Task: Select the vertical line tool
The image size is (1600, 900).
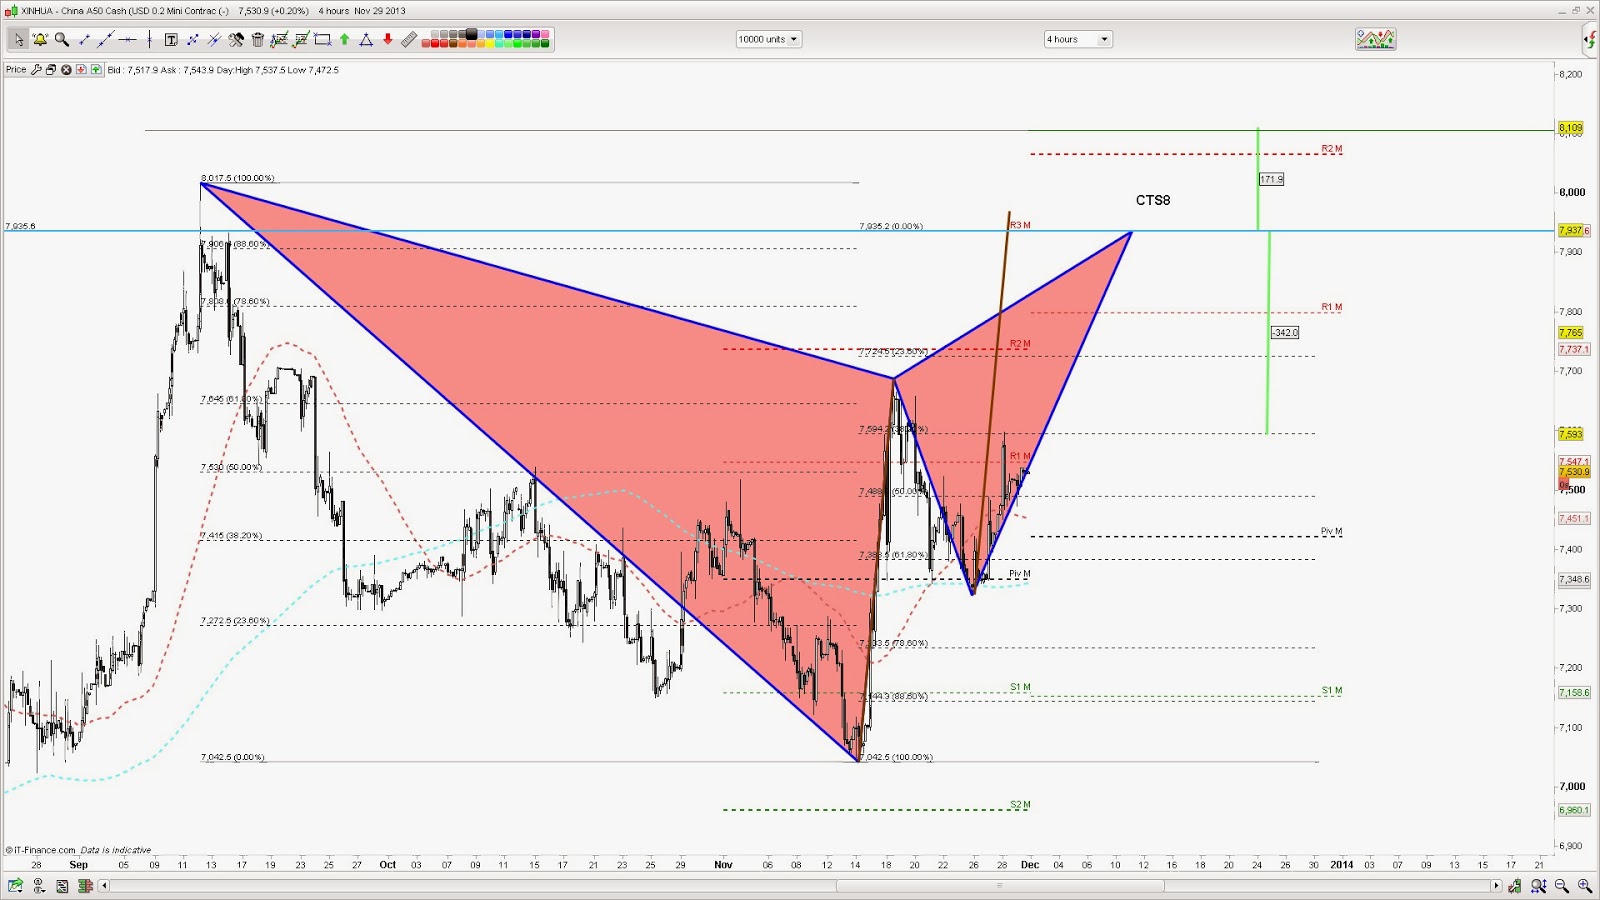Action: click(x=149, y=40)
